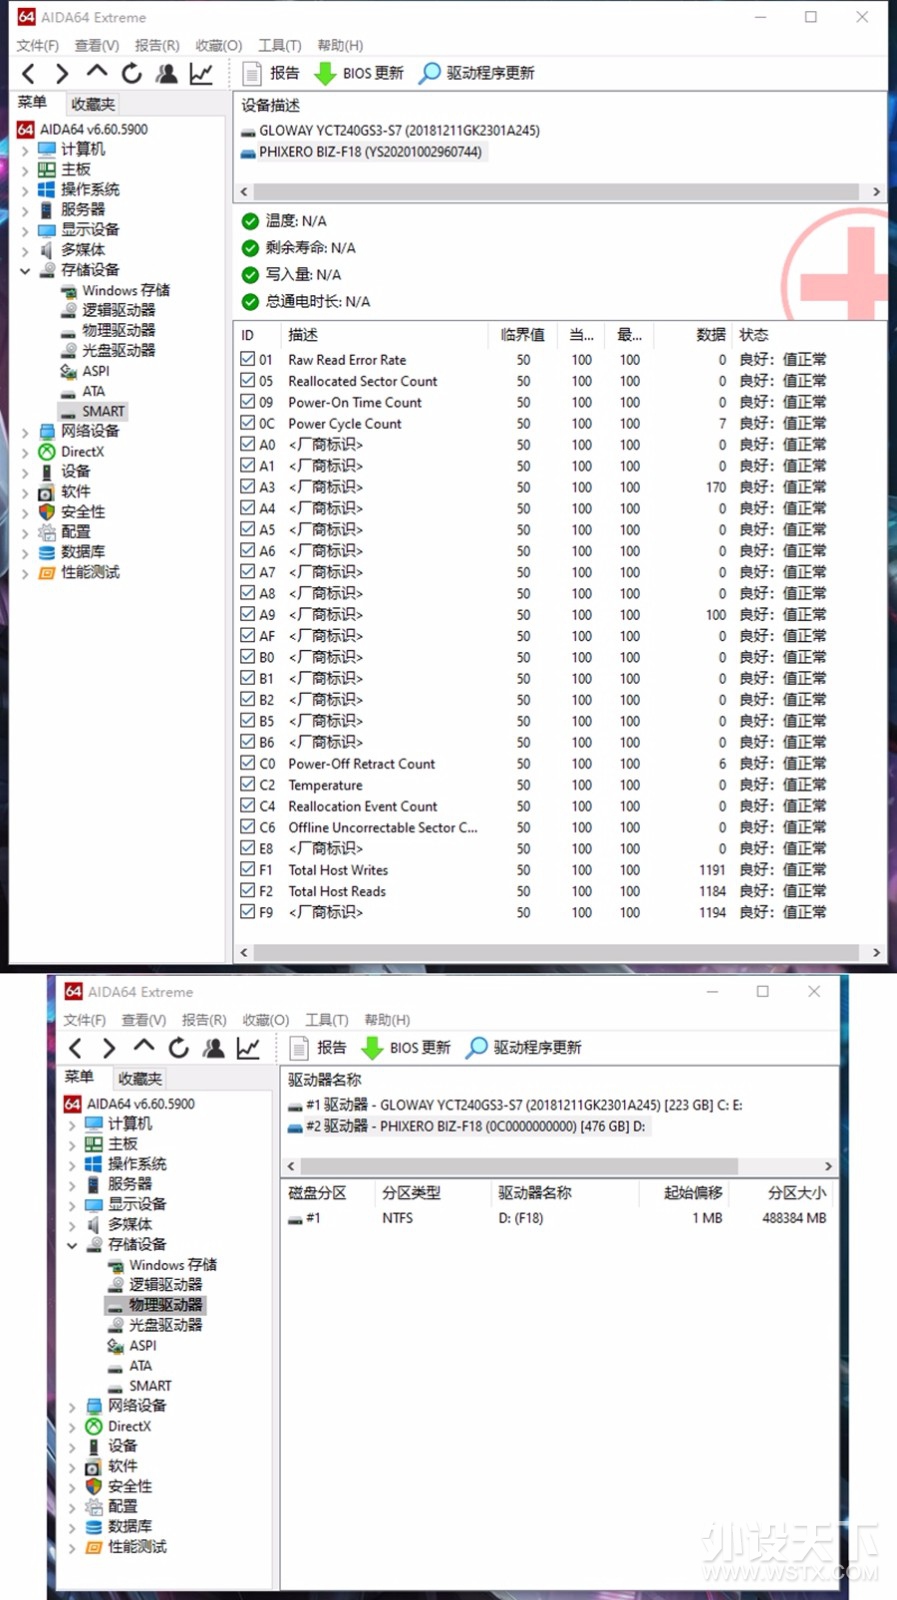Image resolution: width=897 pixels, height=1600 pixels.
Task: Uncheck the 01 Raw Read Error Rate checkbox
Action: tap(247, 358)
